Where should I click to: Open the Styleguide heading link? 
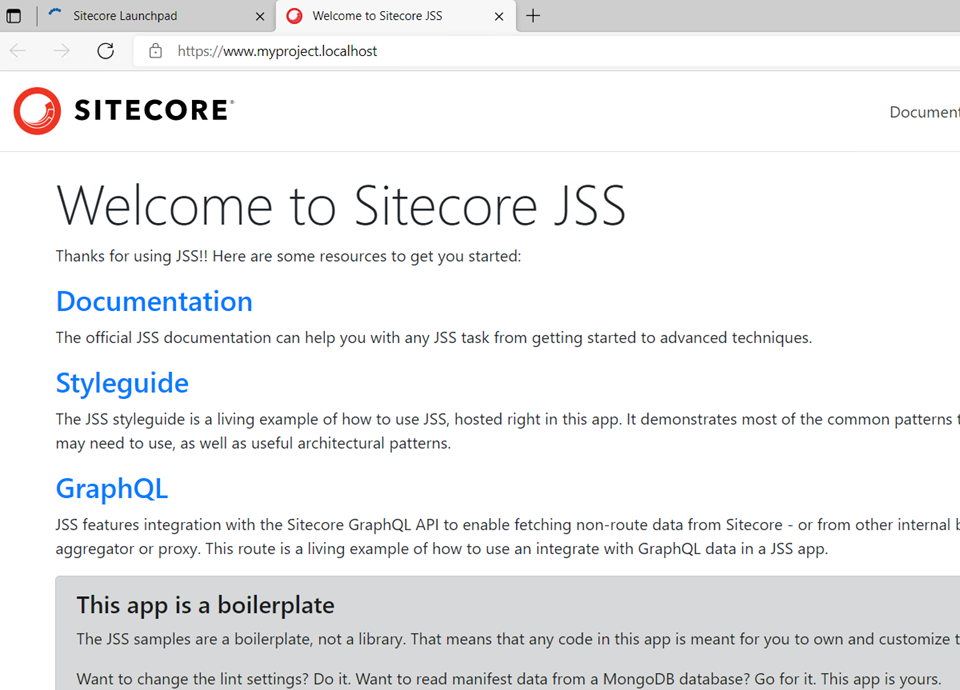pyautogui.click(x=122, y=383)
